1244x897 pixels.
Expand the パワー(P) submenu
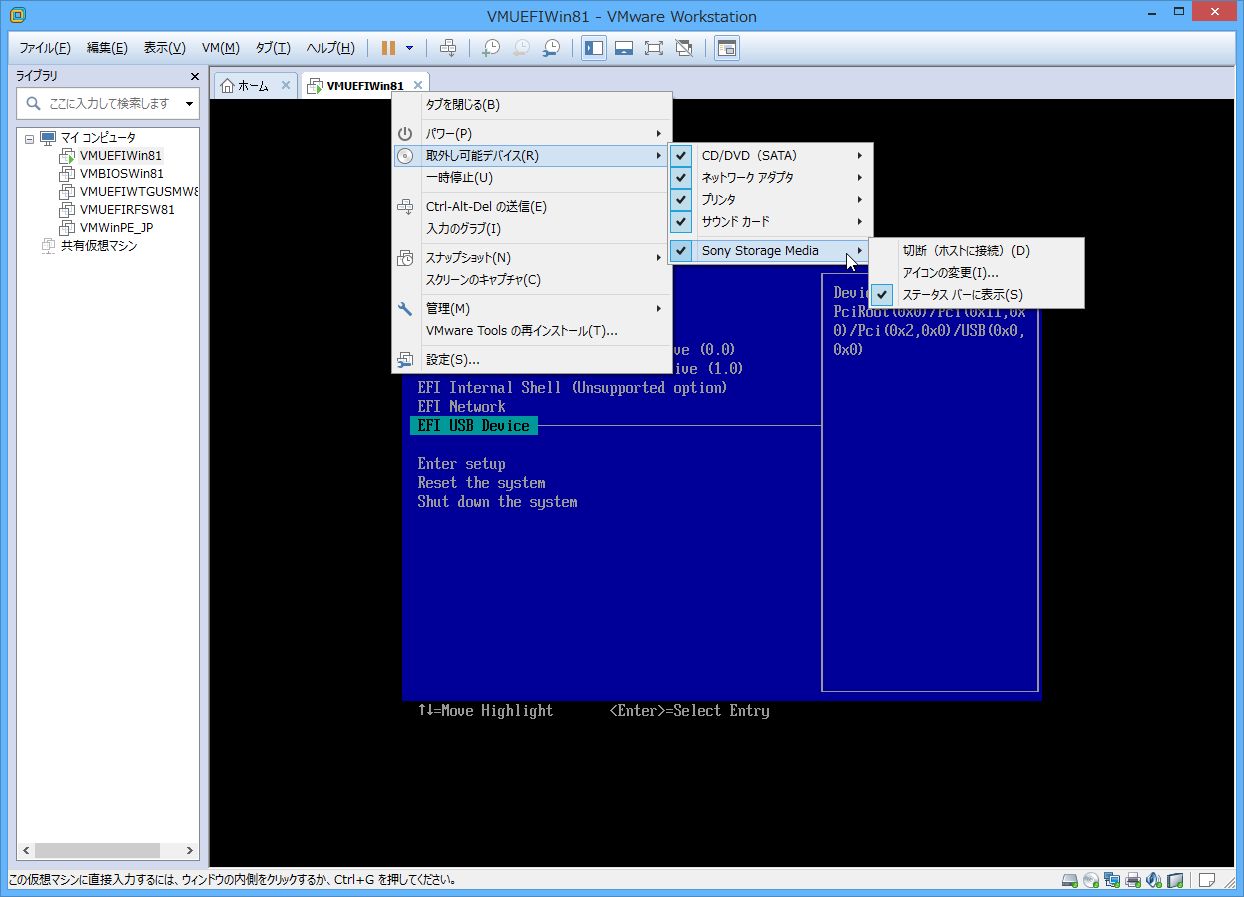point(531,133)
